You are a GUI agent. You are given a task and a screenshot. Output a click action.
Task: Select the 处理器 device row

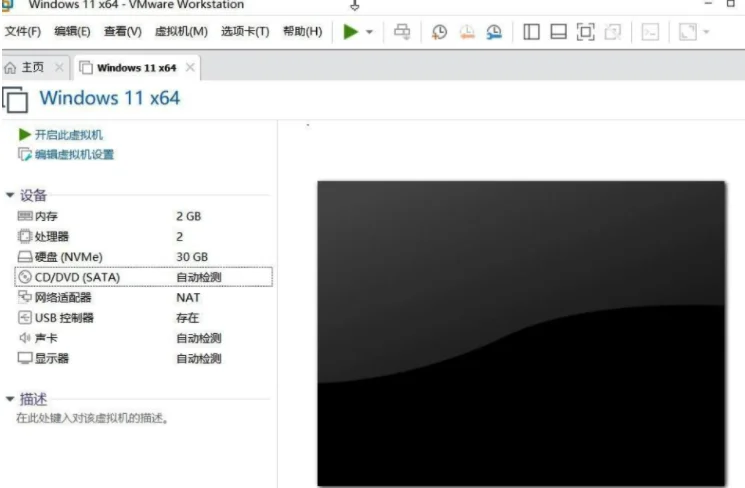143,237
